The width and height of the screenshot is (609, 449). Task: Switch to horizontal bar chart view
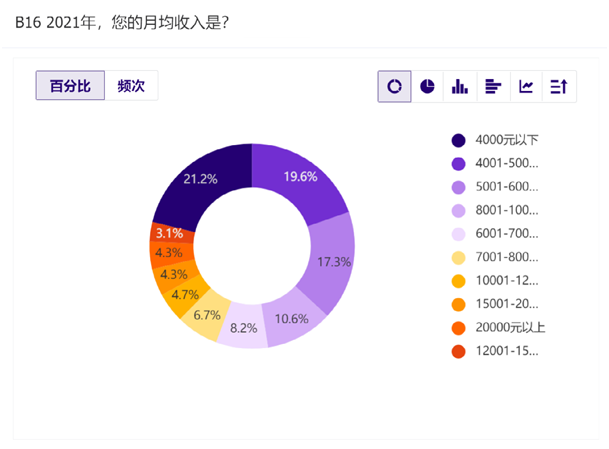pos(493,87)
